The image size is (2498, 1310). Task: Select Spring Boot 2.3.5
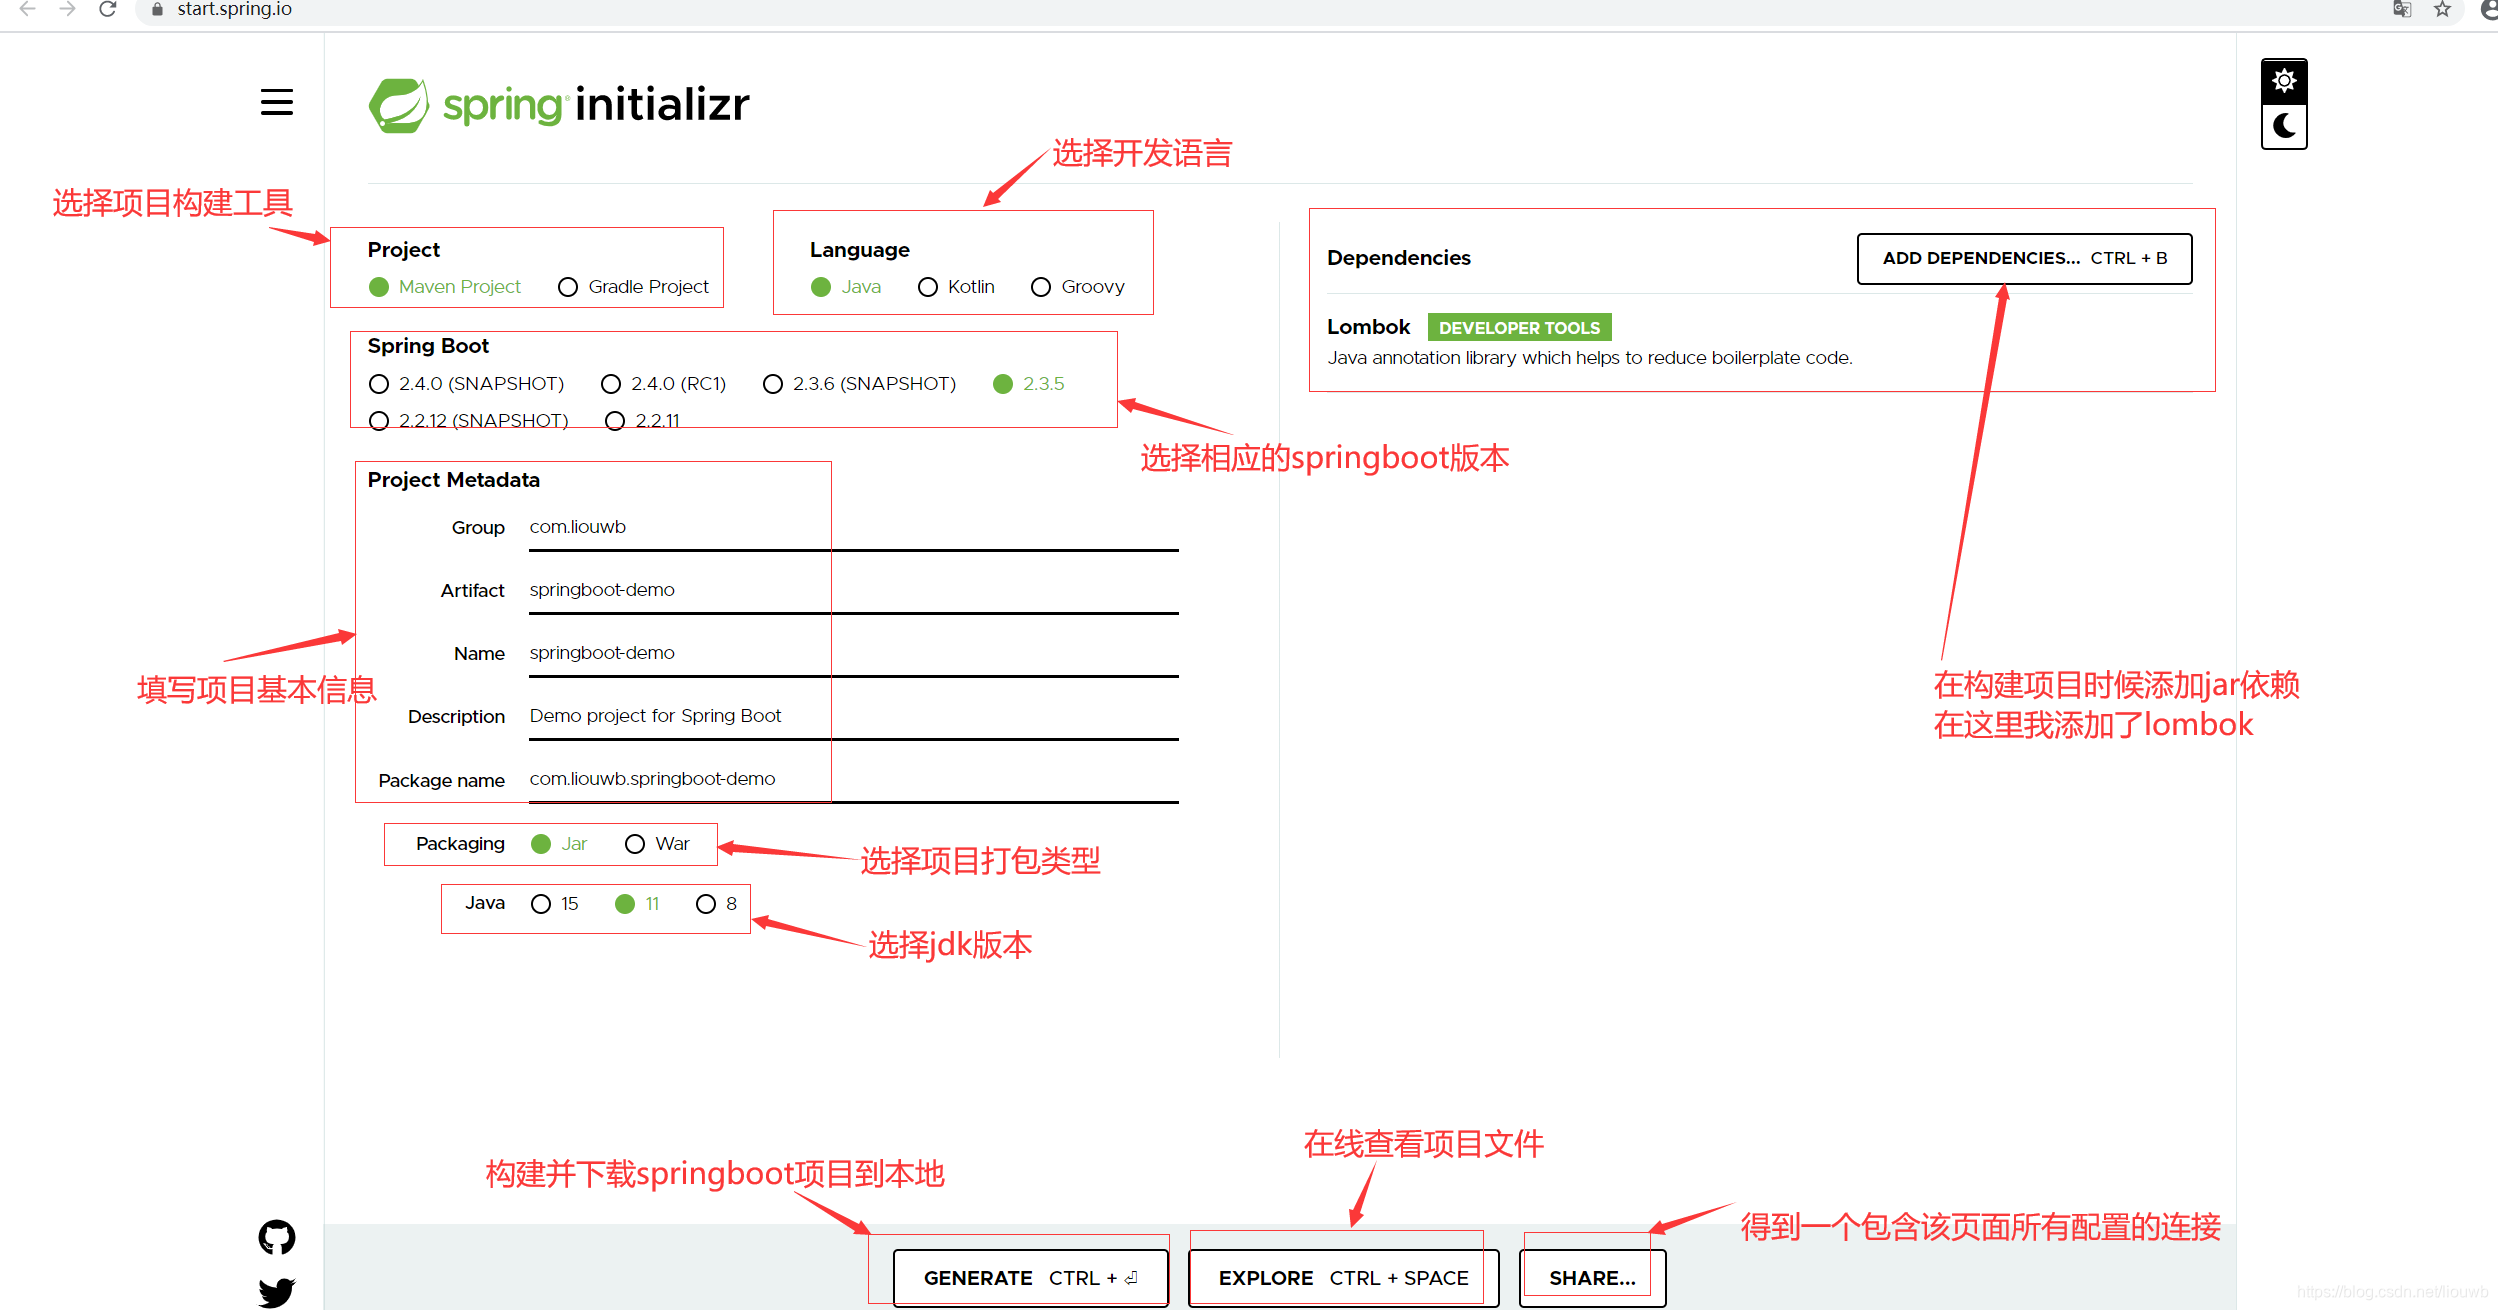1029,384
